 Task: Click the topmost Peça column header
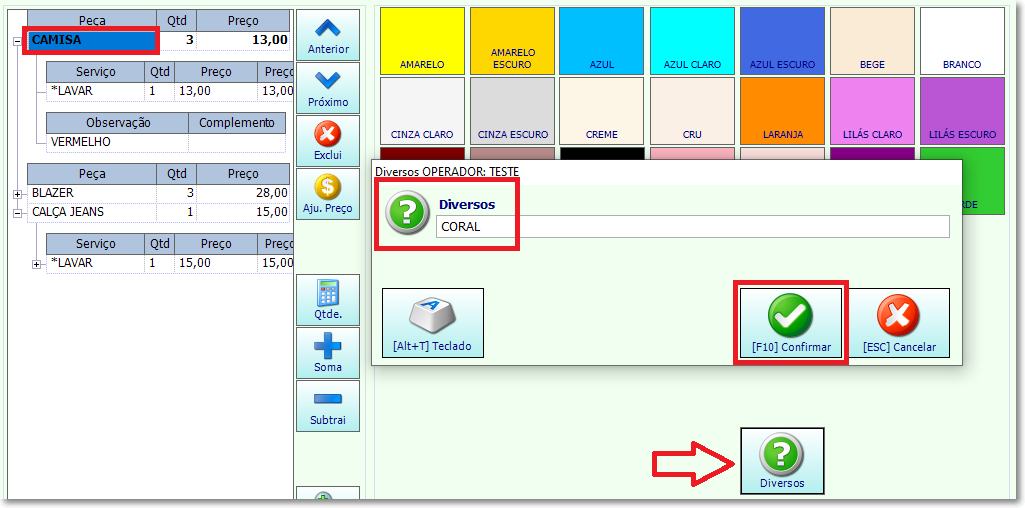[92, 20]
